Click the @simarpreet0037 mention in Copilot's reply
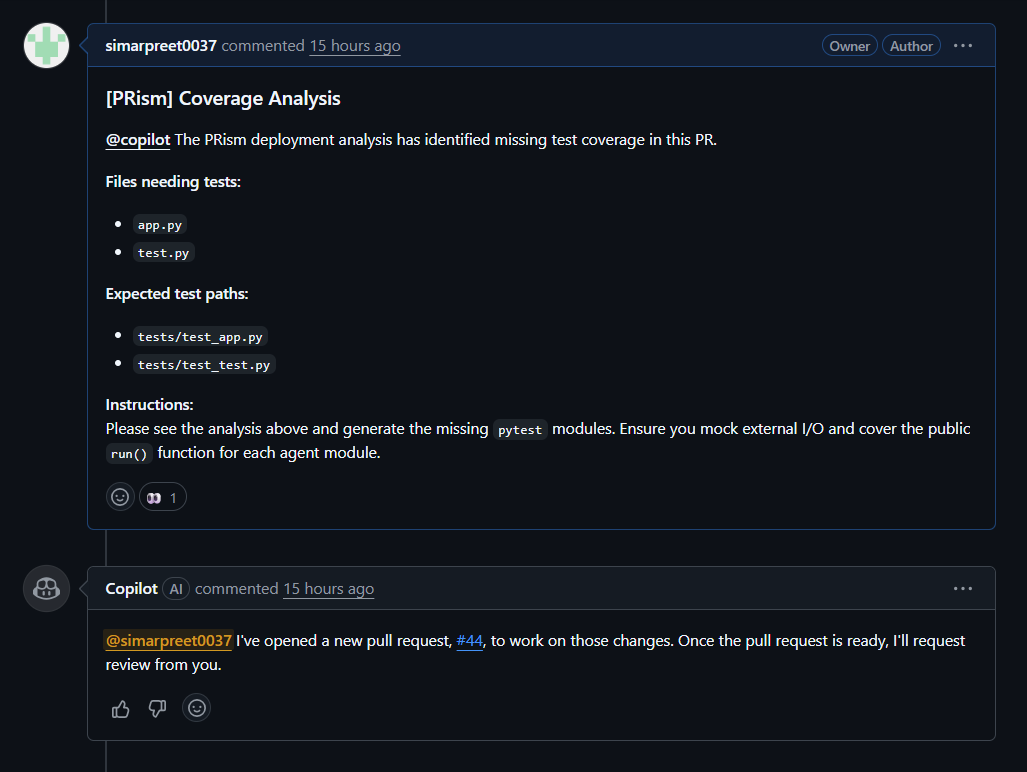Image resolution: width=1027 pixels, height=772 pixels. pyautogui.click(x=168, y=640)
